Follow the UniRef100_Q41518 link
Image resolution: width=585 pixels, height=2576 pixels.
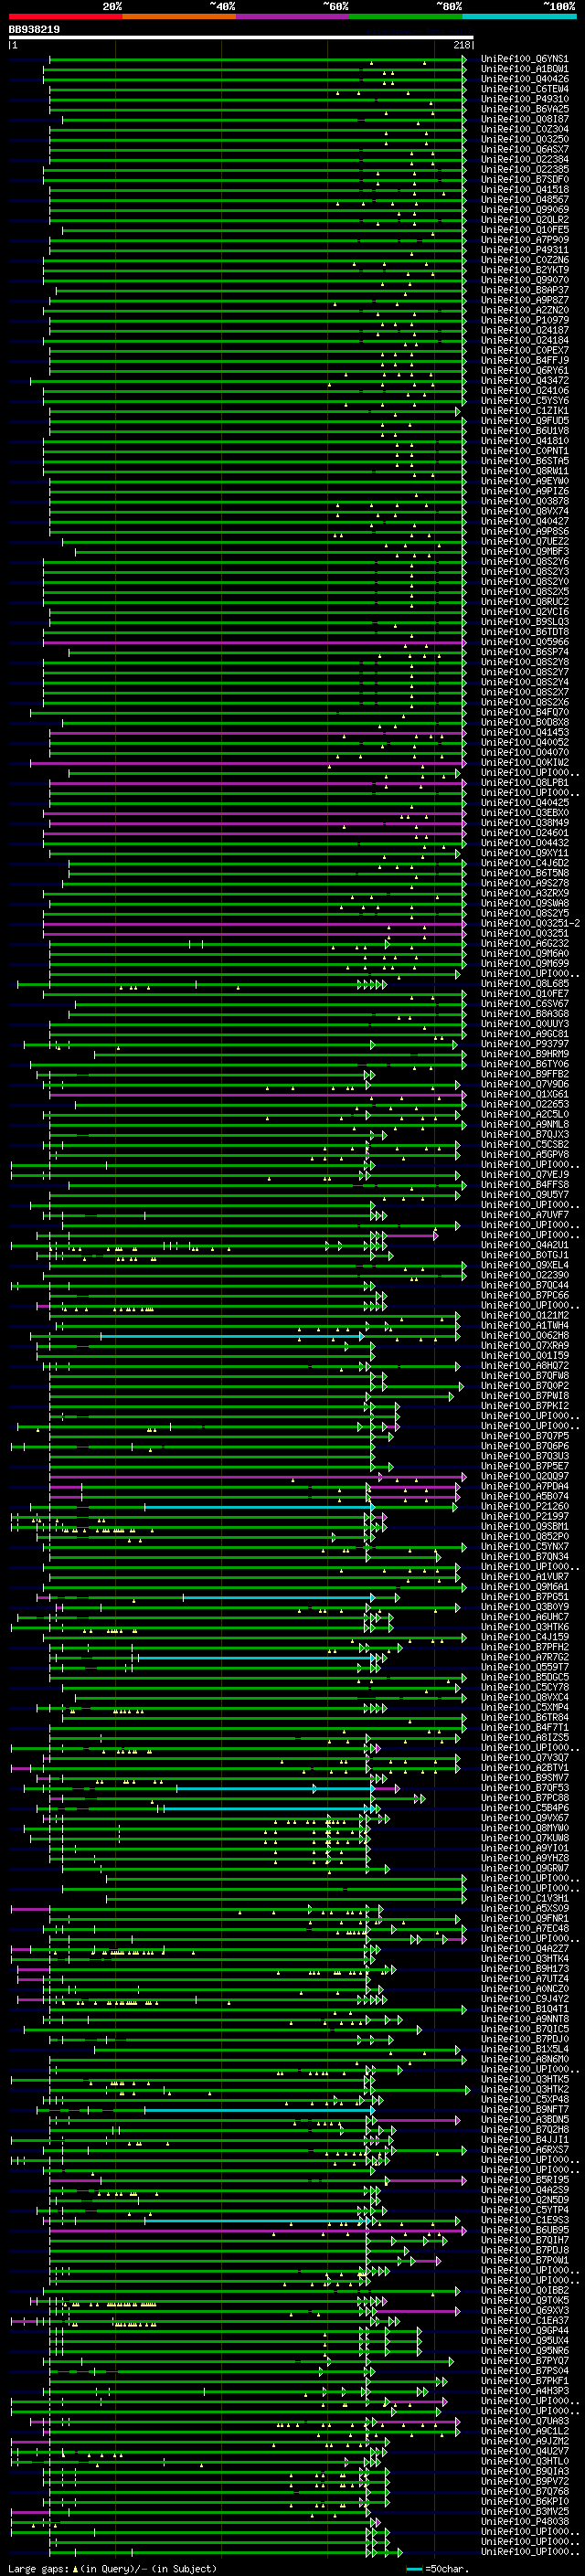coord(524,190)
